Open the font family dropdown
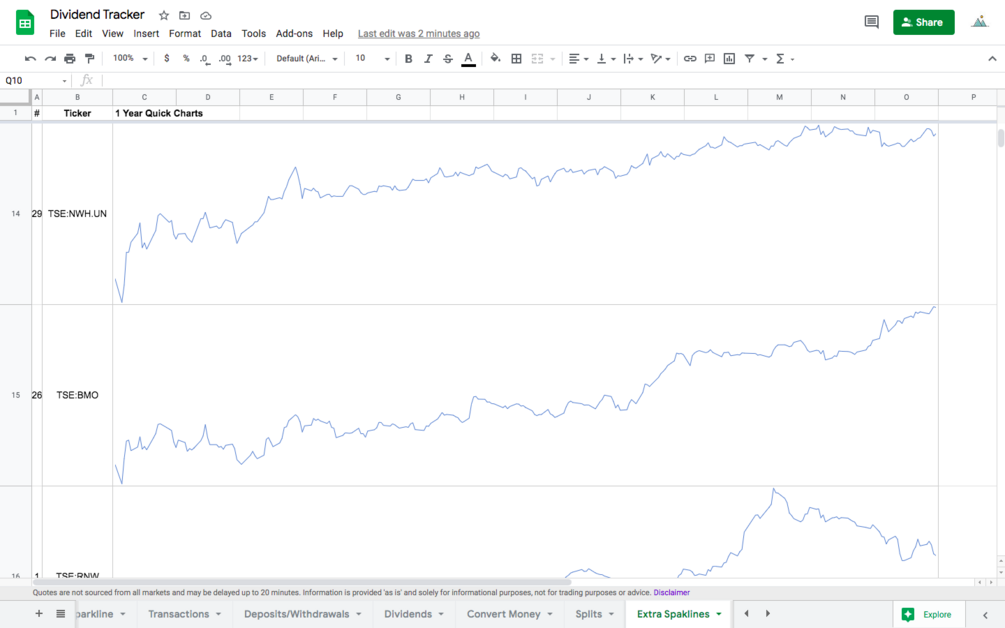Screen dimensions: 1005x628 pyautogui.click(x=307, y=58)
